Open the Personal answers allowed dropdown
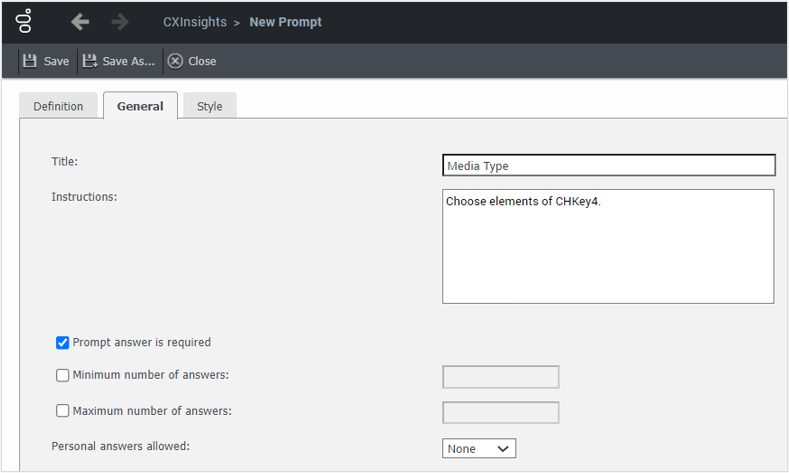The width and height of the screenshot is (789, 473). (x=479, y=449)
